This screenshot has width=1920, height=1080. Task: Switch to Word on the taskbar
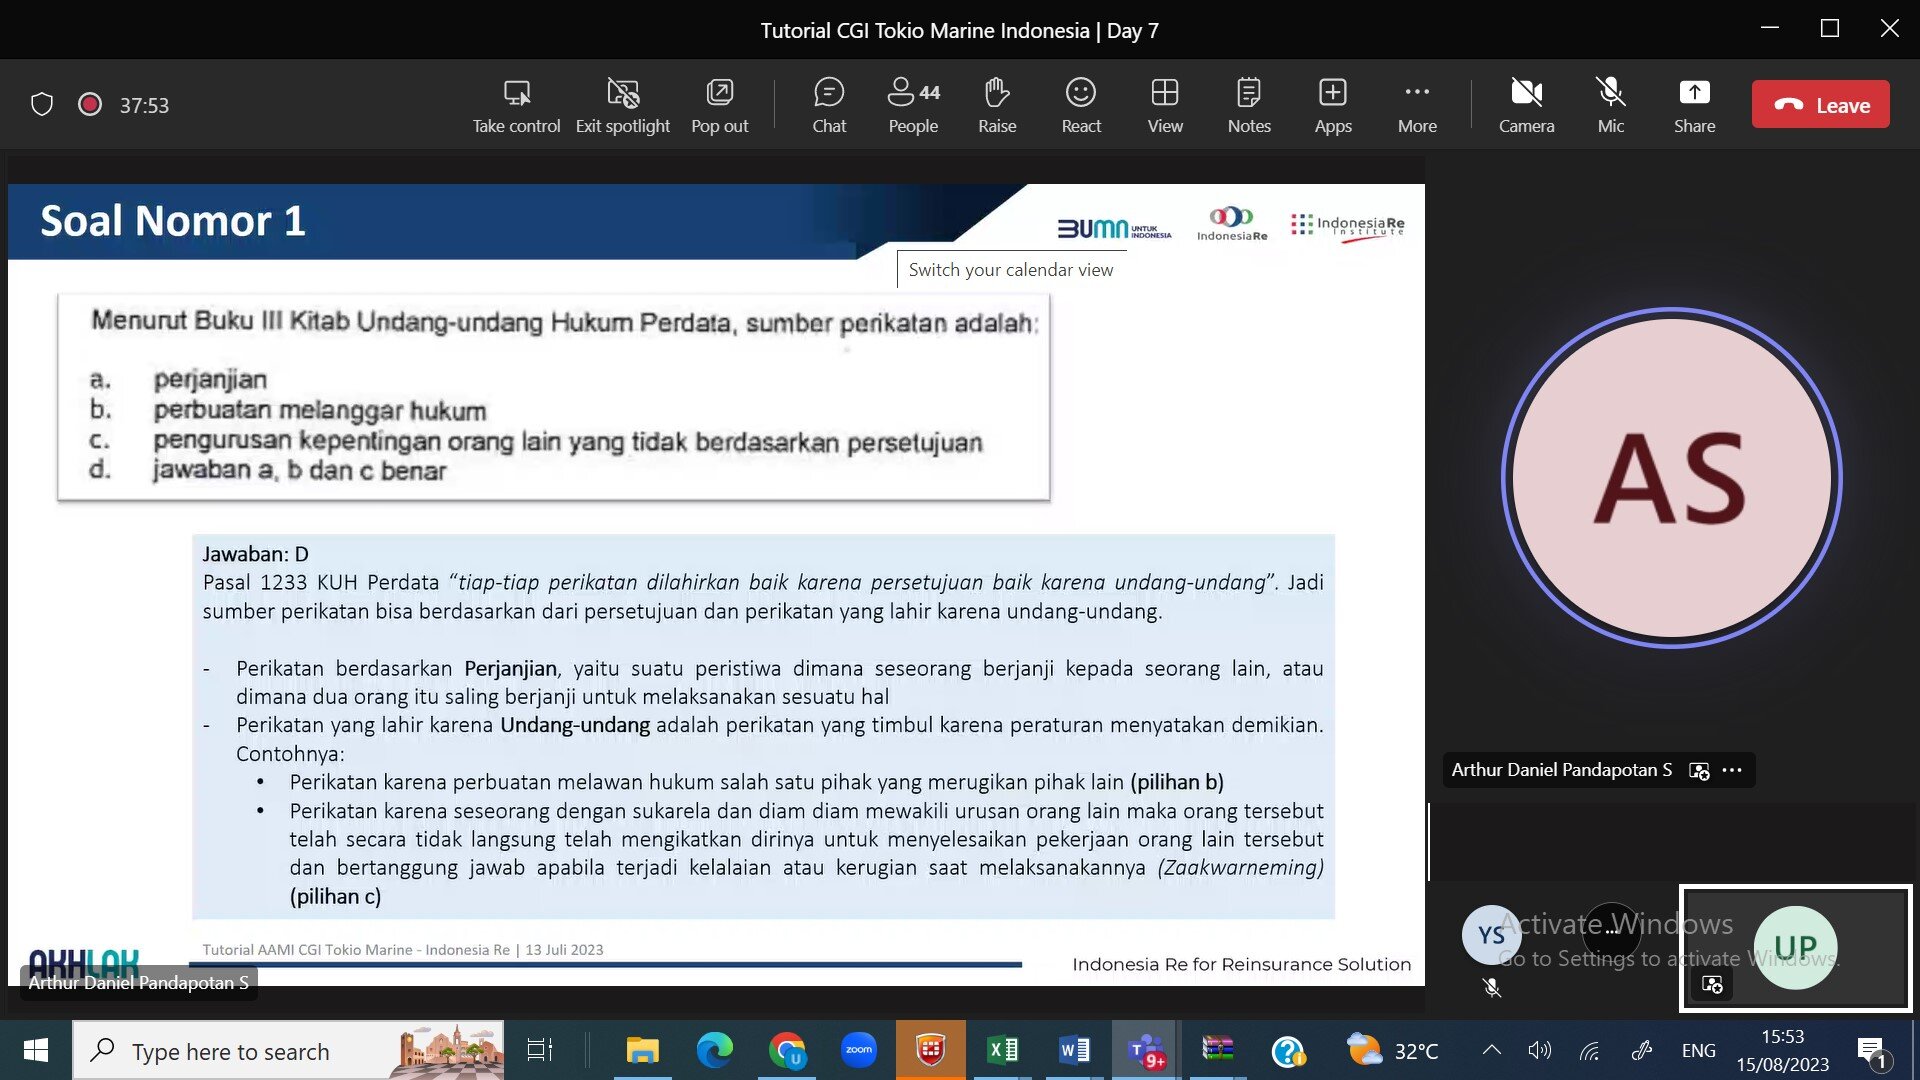tap(1074, 1050)
